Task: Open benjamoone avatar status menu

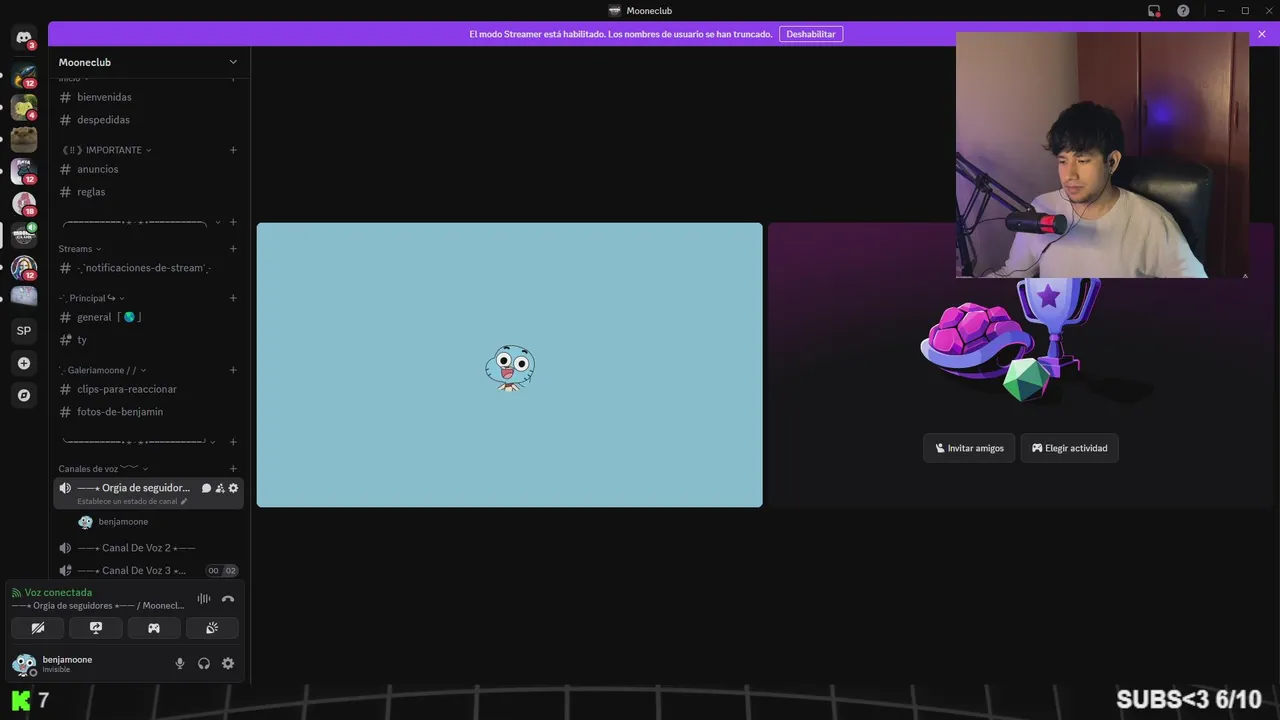Action: (x=24, y=664)
